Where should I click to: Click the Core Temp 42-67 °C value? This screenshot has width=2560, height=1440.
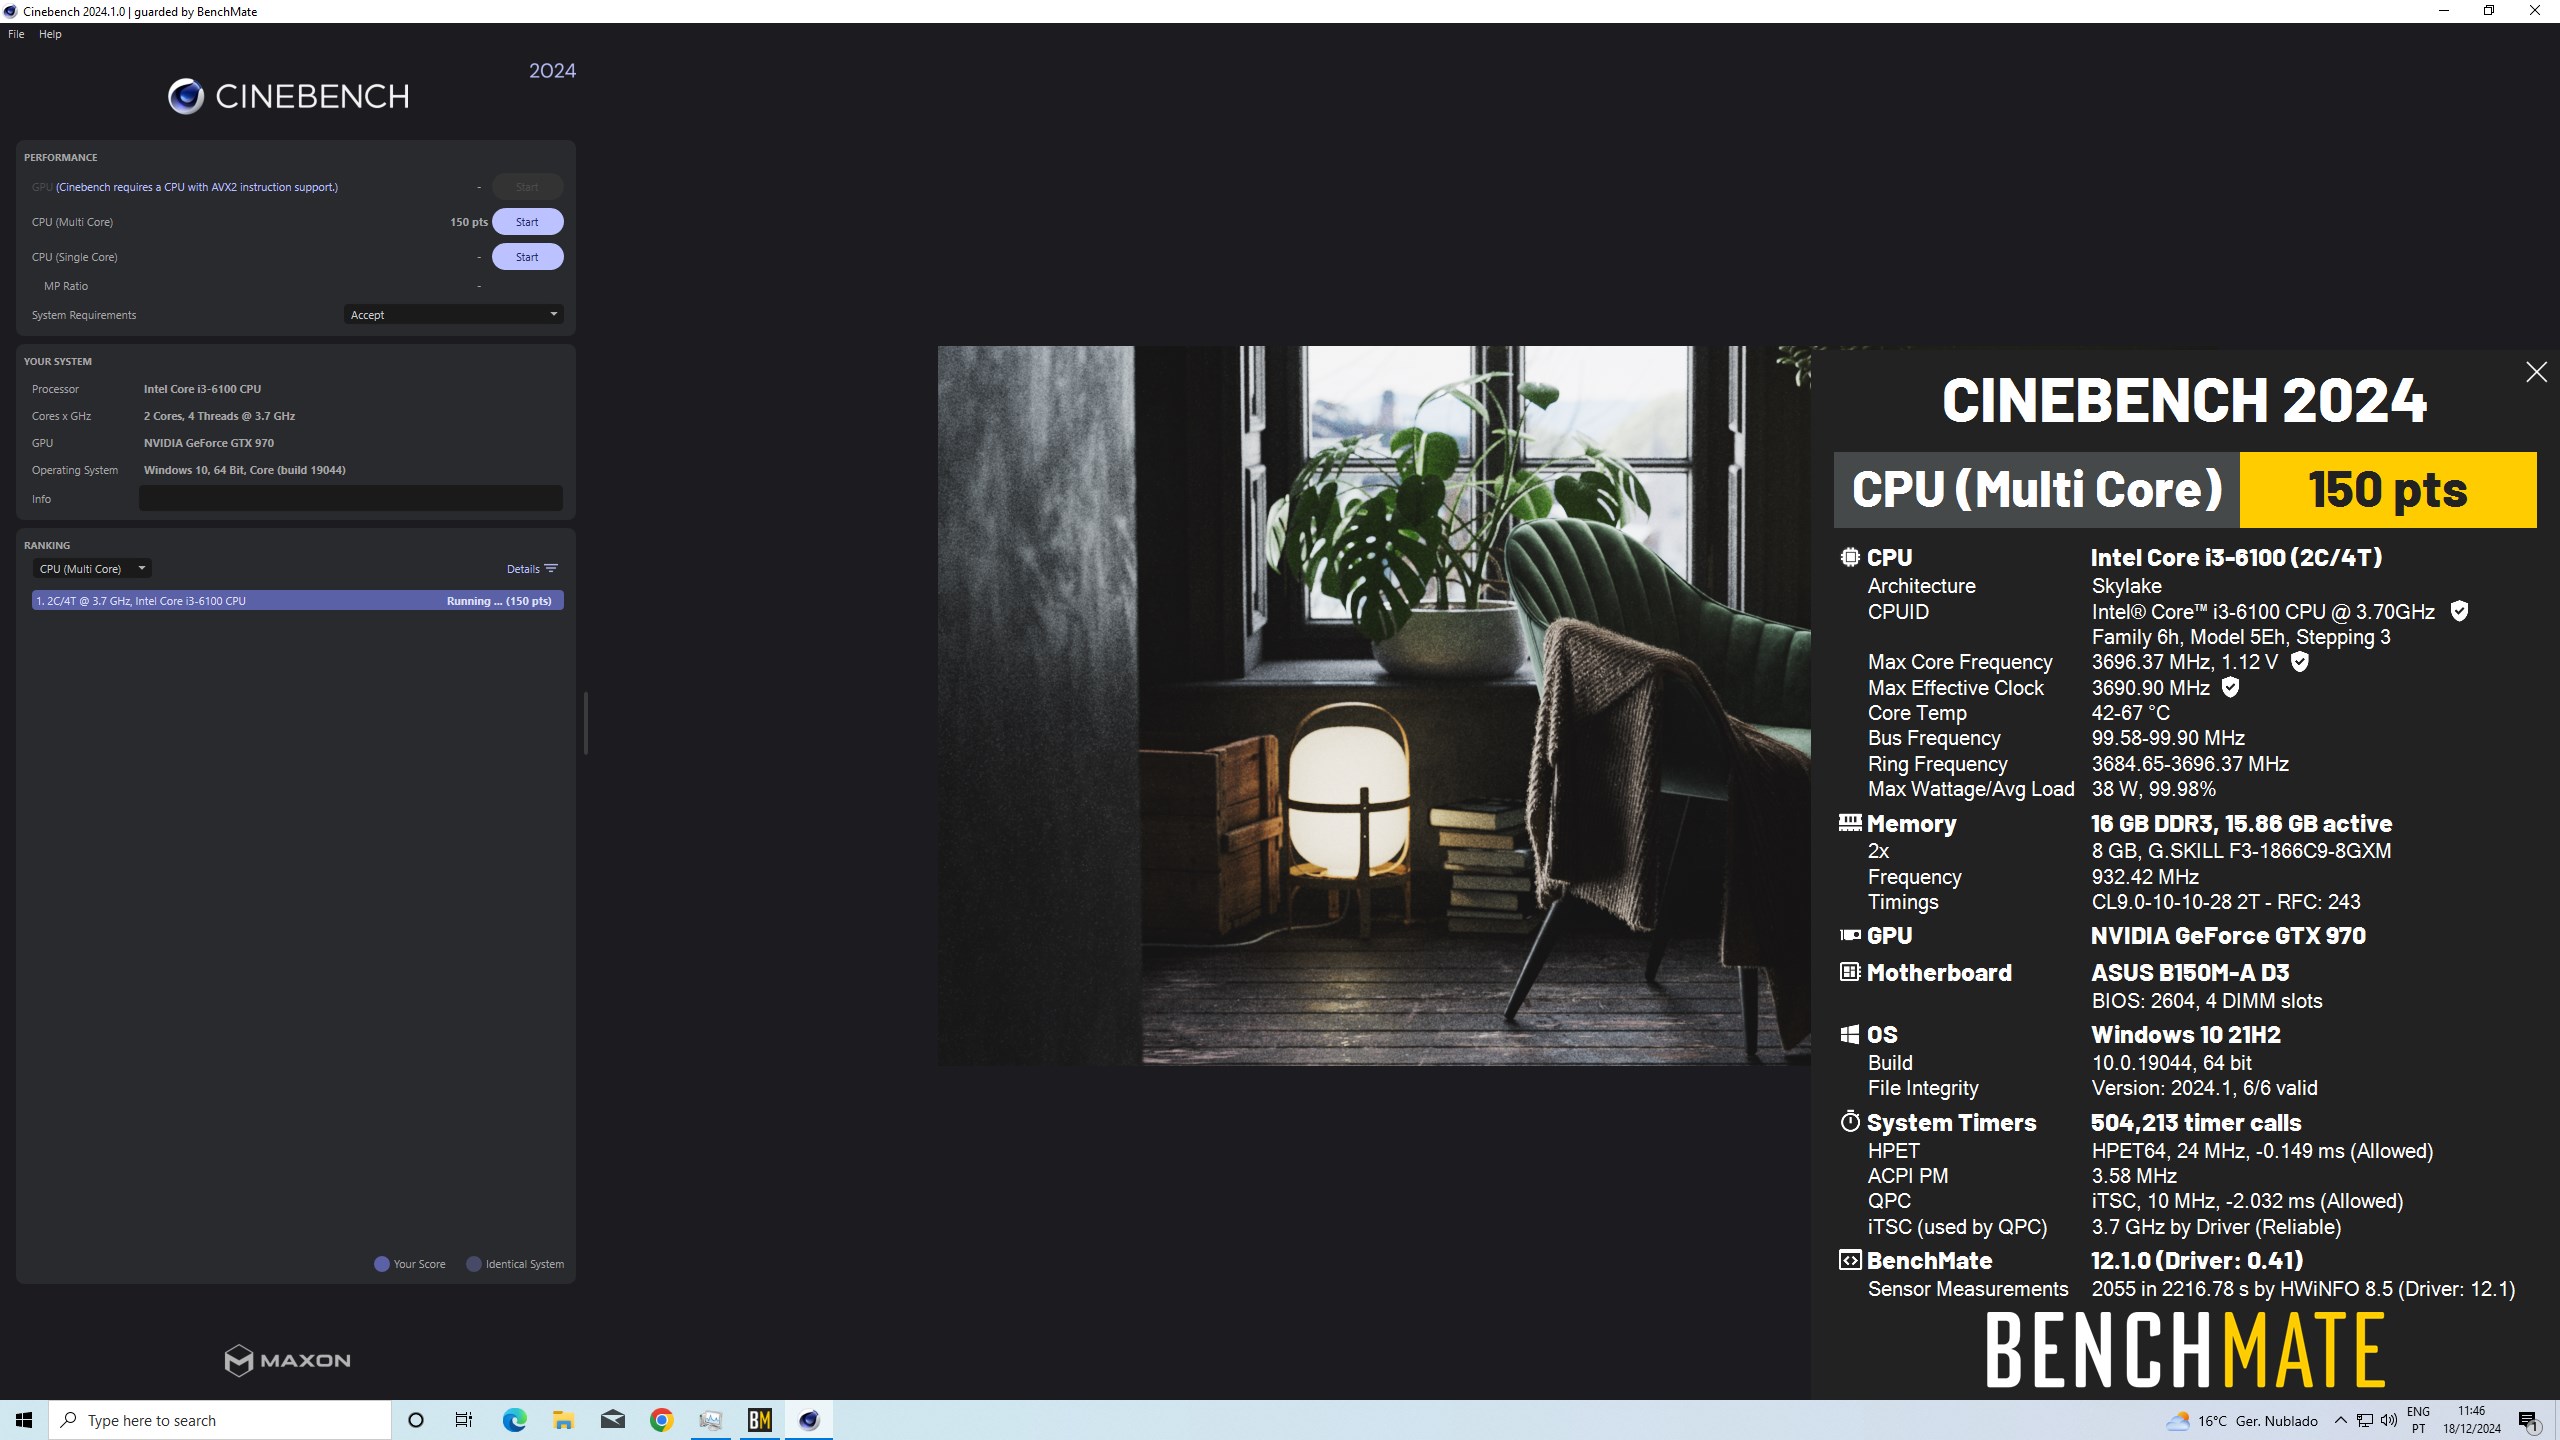pos(2131,713)
